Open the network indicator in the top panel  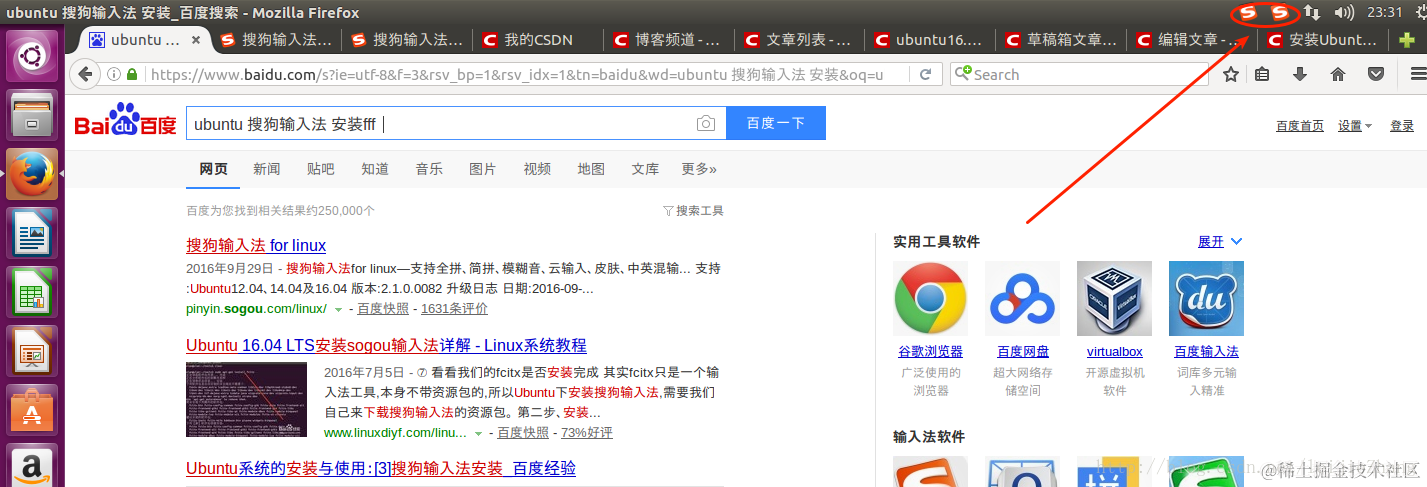coord(1312,13)
